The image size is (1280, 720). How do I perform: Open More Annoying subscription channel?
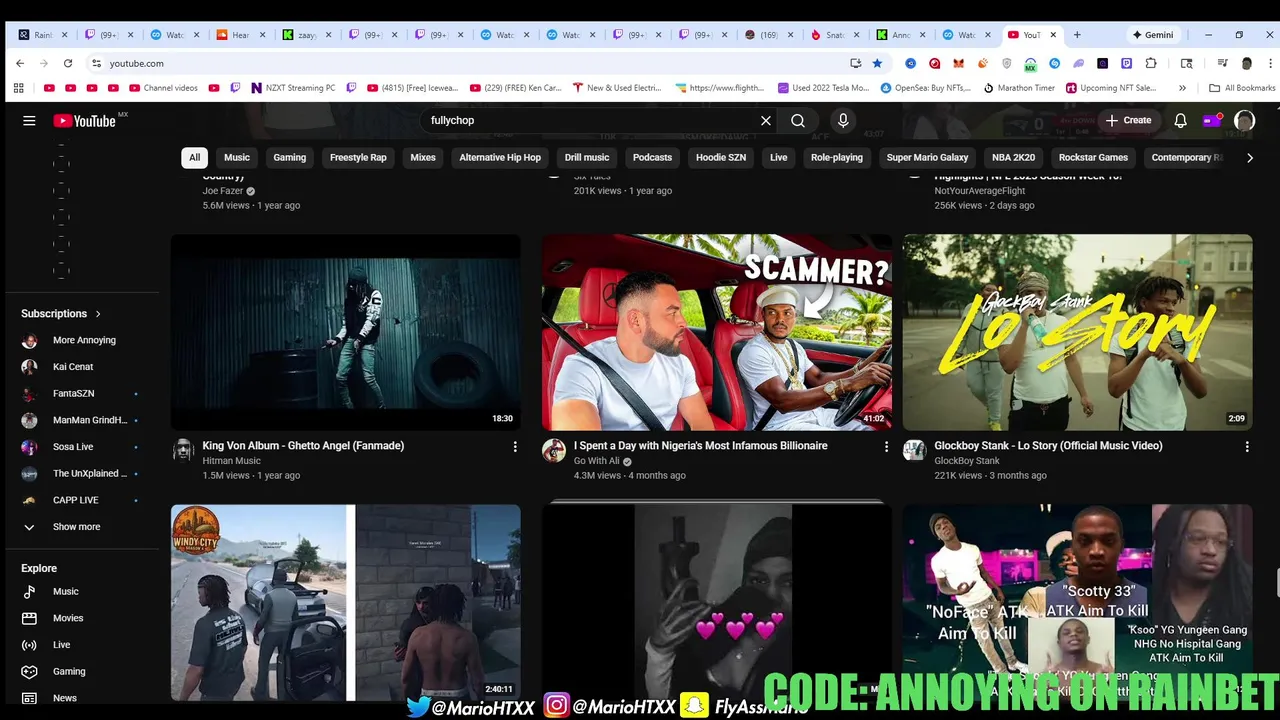click(84, 340)
